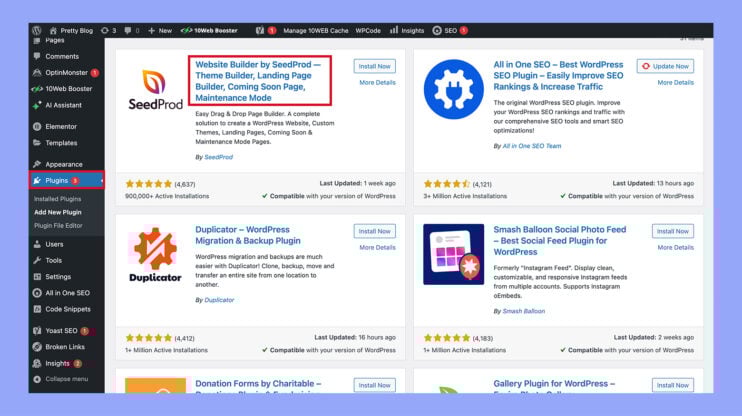Open the Appearance menu in sidebar
742x416 pixels.
pos(64,164)
